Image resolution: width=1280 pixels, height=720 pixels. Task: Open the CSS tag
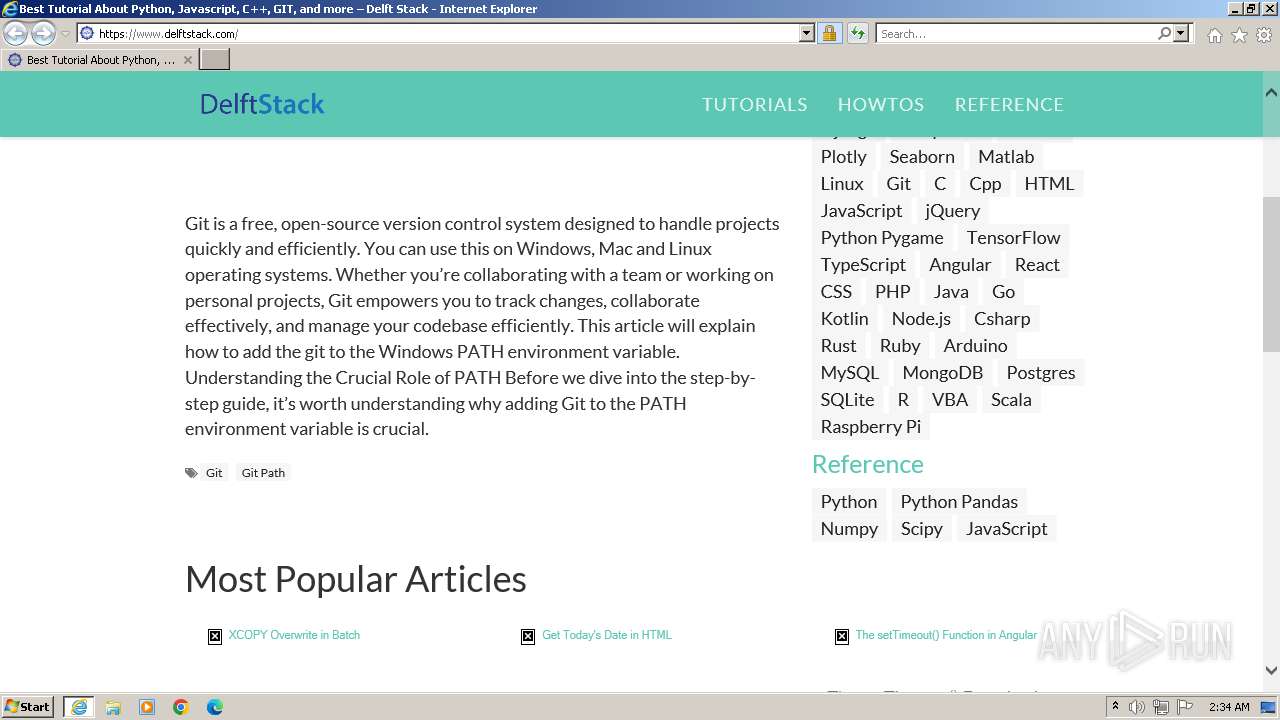pyautogui.click(x=836, y=291)
